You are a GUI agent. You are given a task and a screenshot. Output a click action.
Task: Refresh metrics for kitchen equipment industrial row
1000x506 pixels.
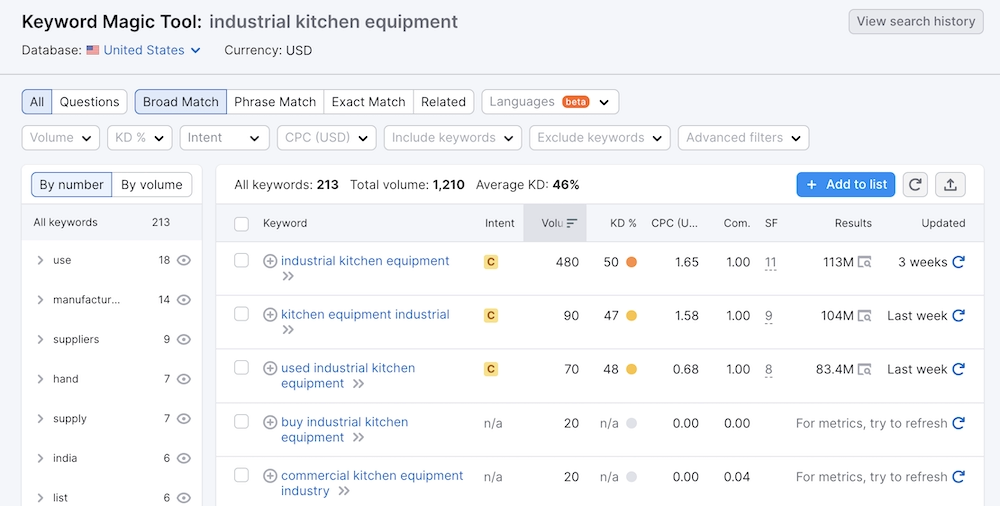tap(958, 315)
